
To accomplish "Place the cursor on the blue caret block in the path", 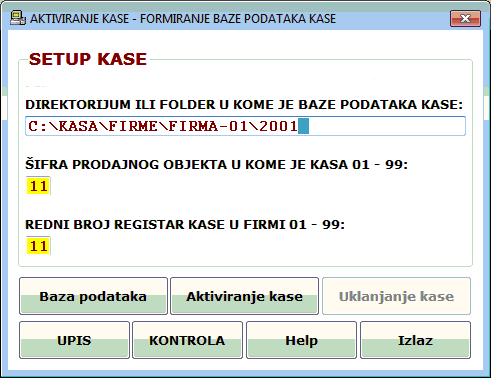I will click(303, 126).
